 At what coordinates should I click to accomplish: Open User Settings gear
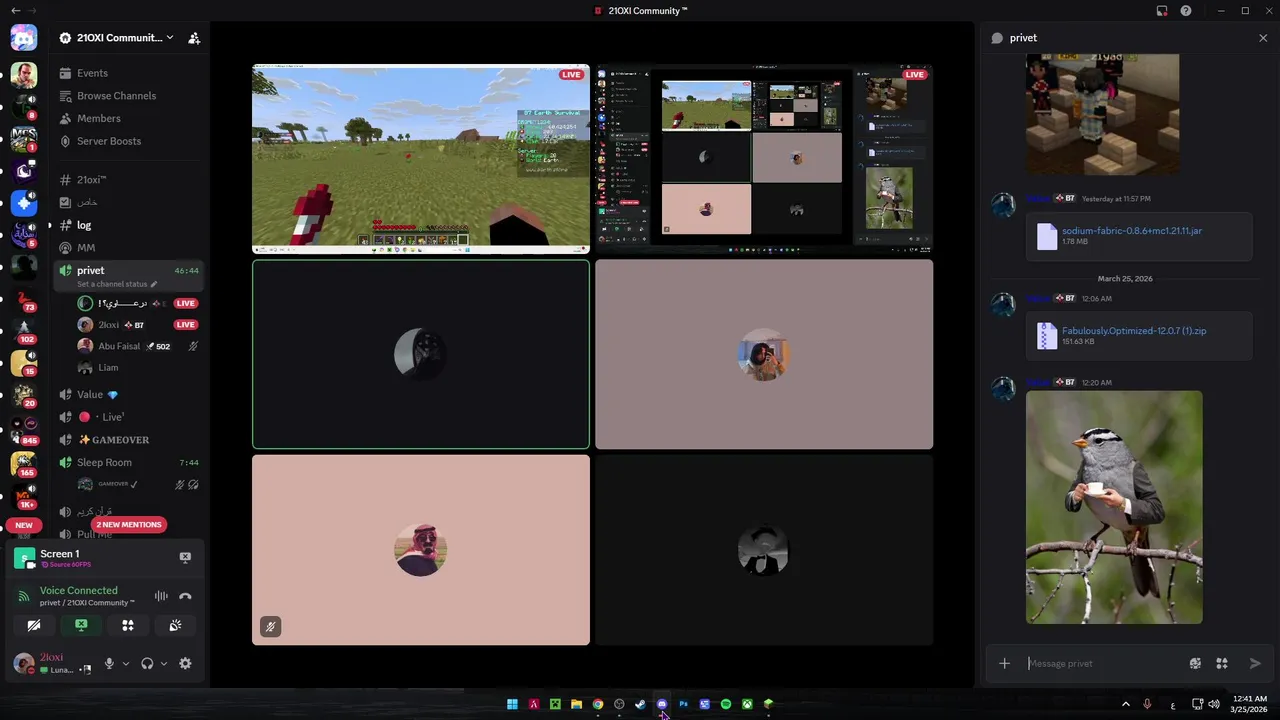coord(185,664)
